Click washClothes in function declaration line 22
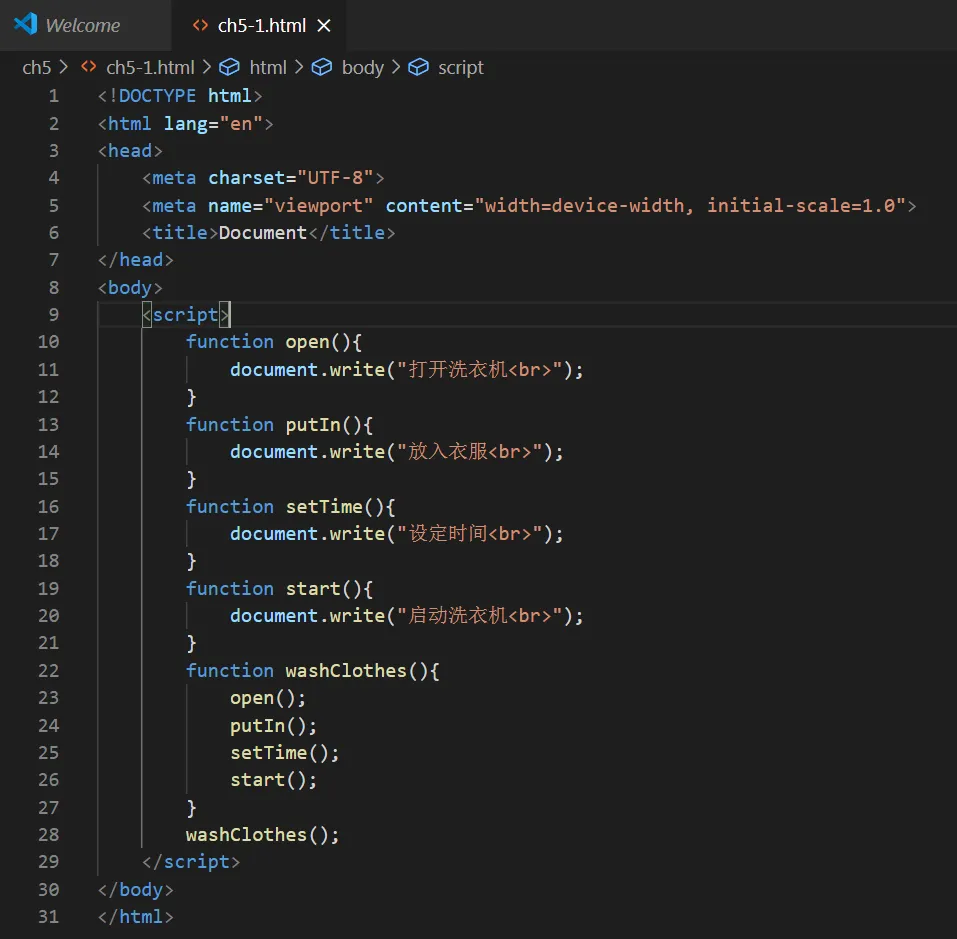The image size is (957, 939). (x=346, y=671)
